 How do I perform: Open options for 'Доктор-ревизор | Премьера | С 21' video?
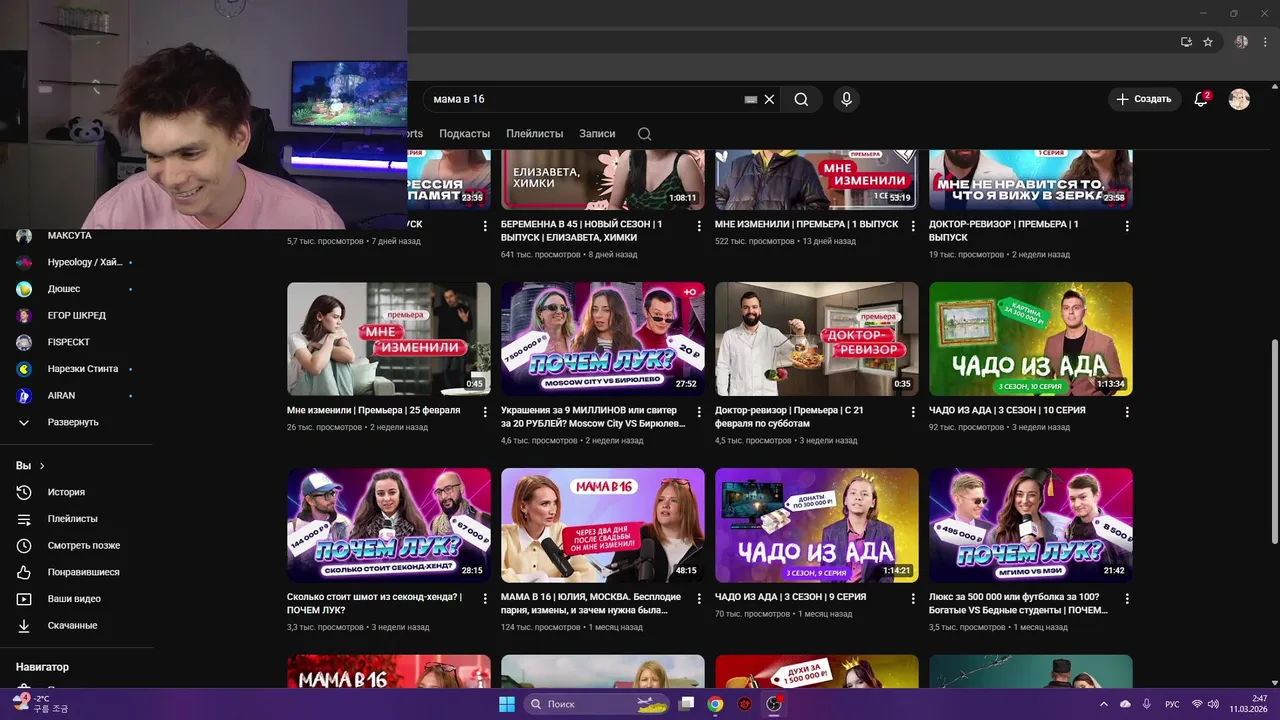click(913, 411)
